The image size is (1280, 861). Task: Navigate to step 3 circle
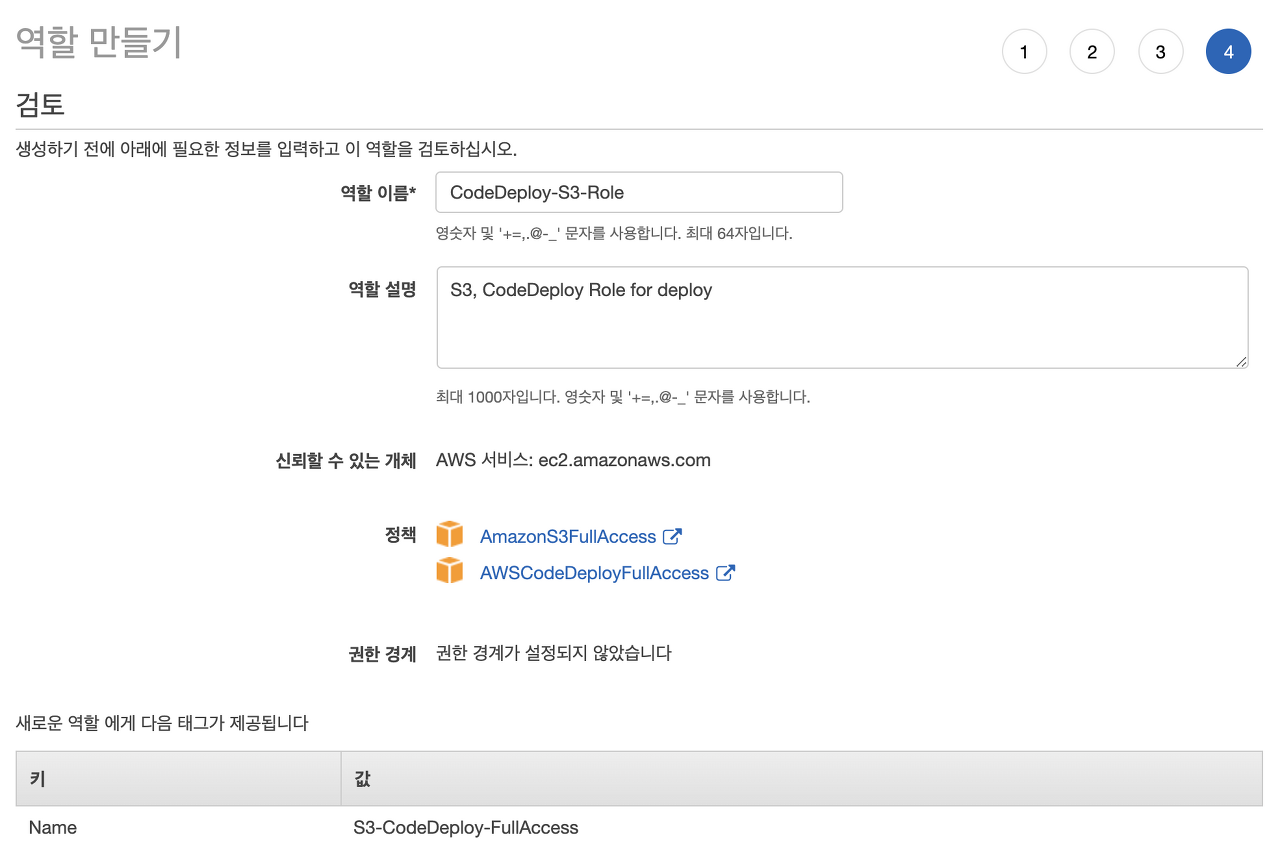click(x=1160, y=51)
